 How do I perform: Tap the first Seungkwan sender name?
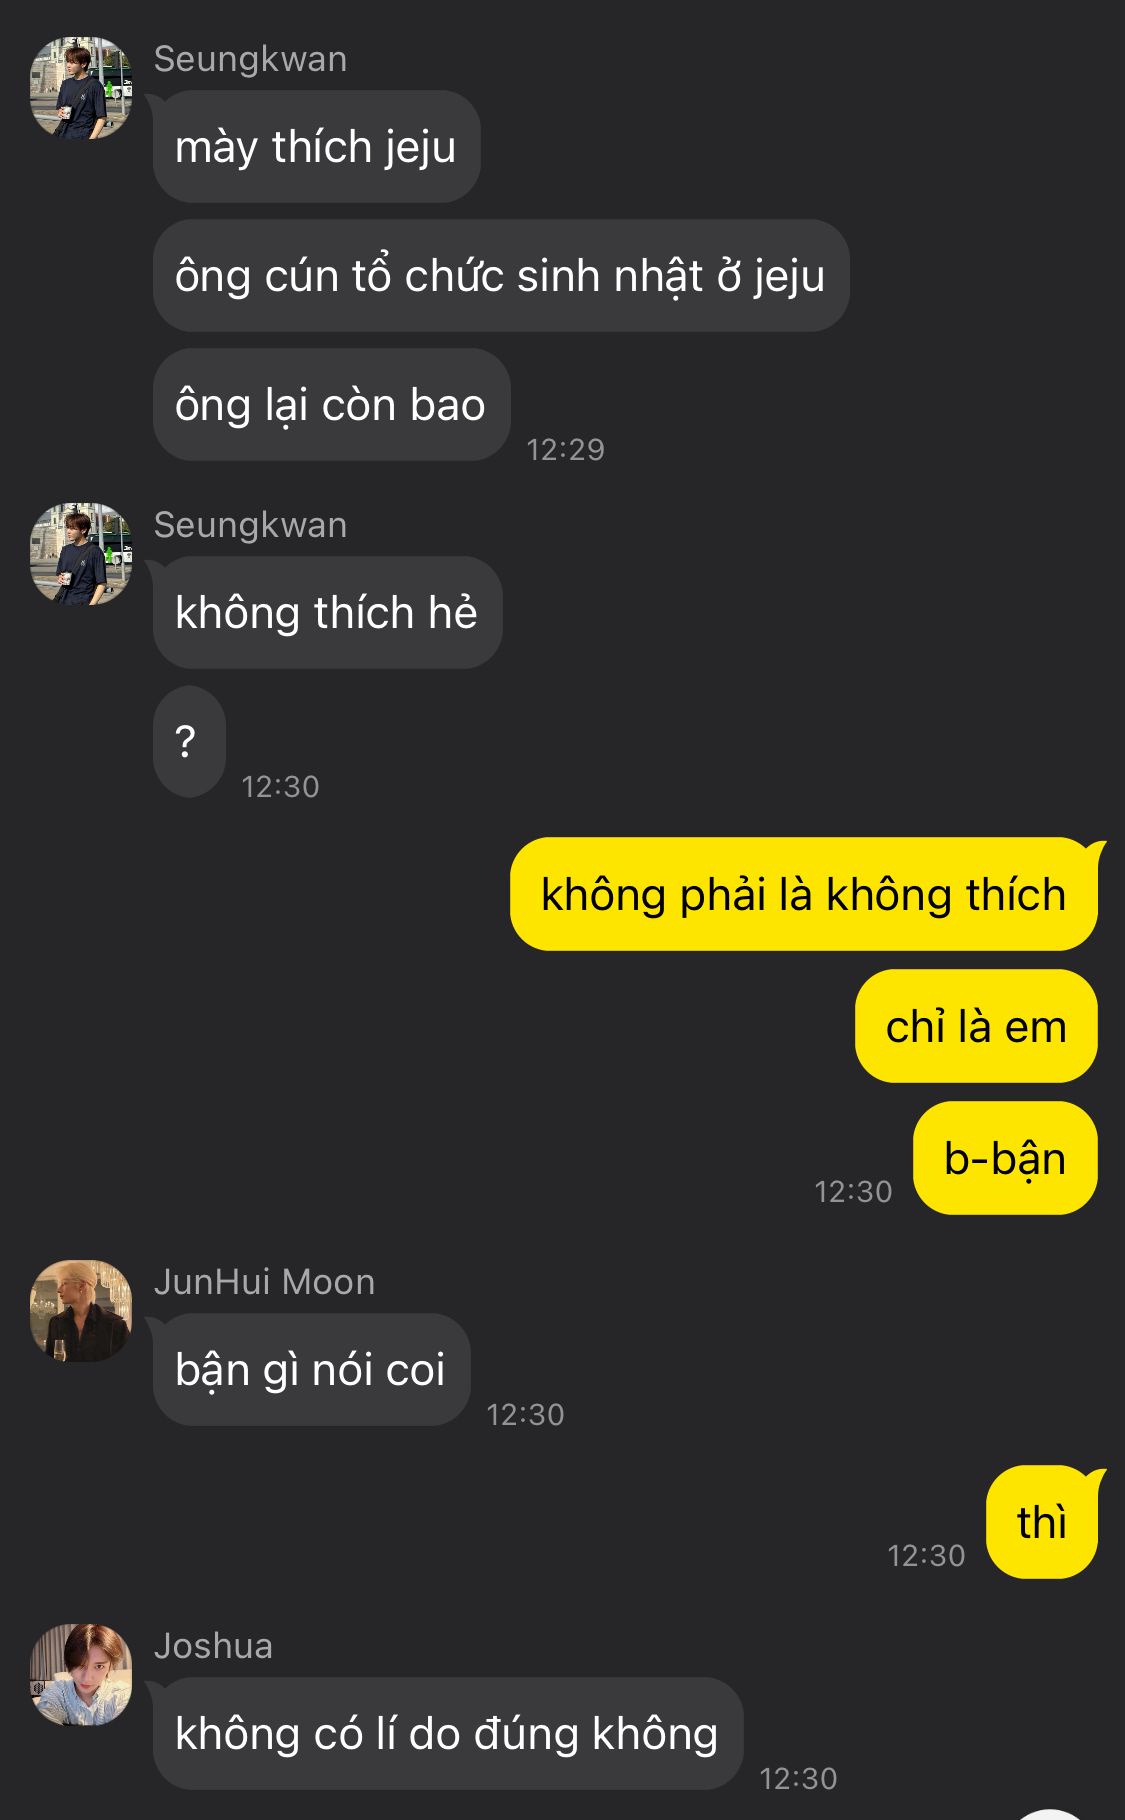[x=250, y=59]
